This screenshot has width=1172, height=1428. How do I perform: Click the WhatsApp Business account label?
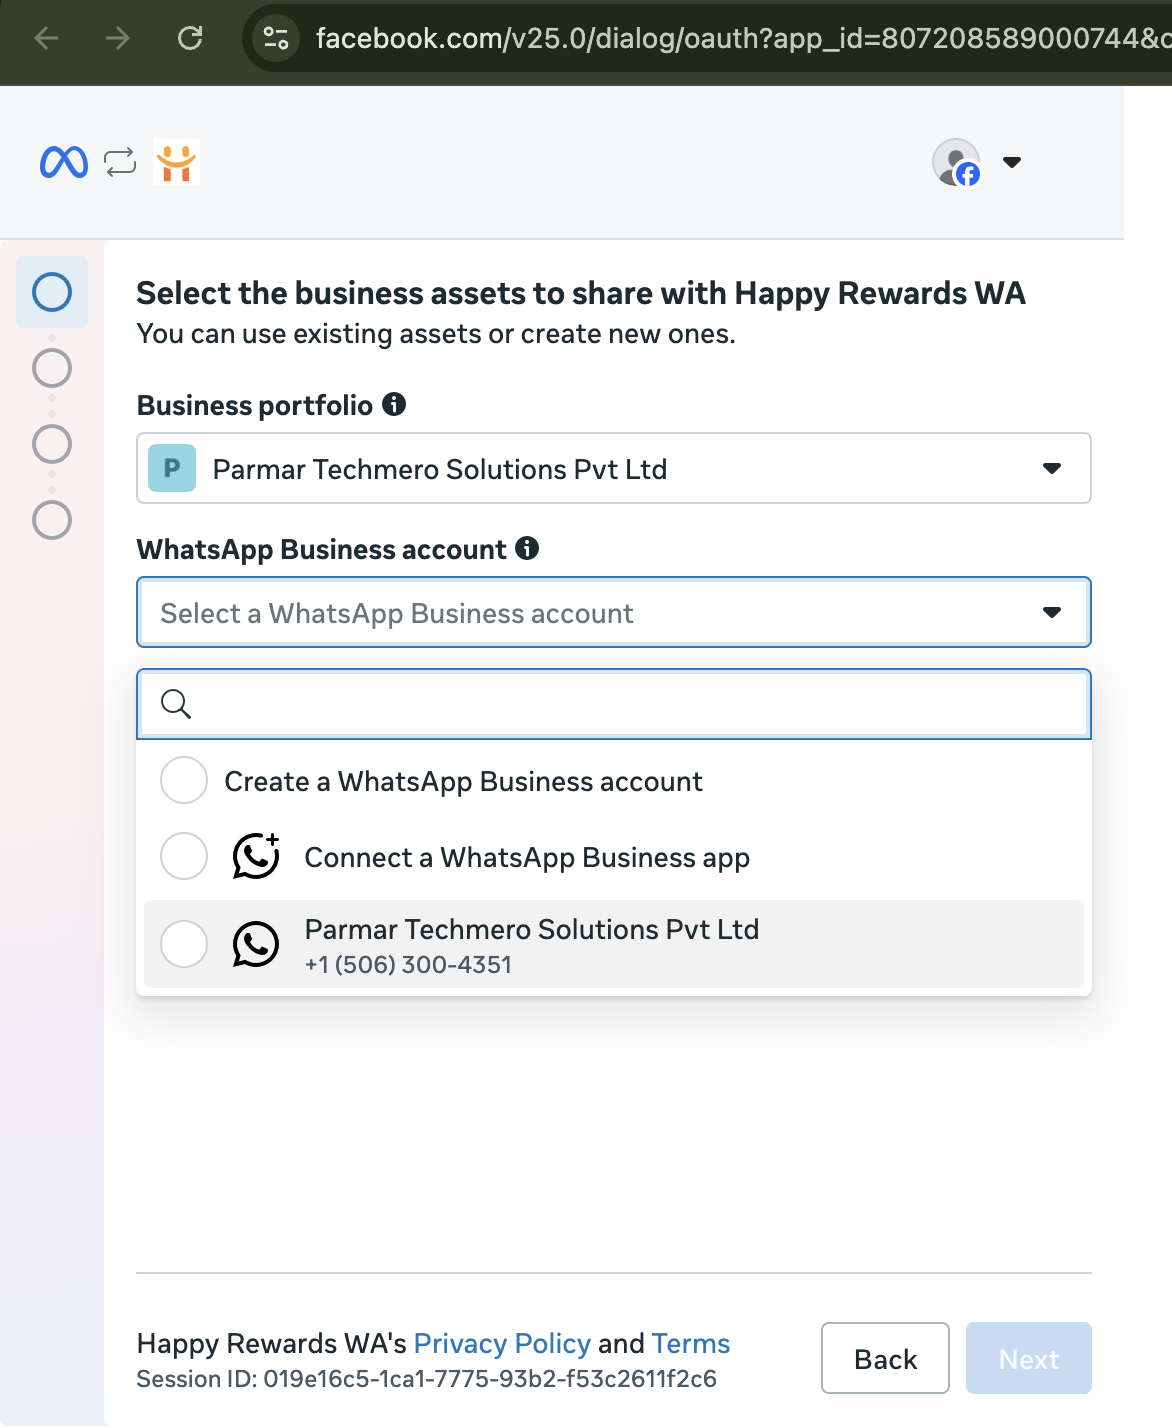322,549
